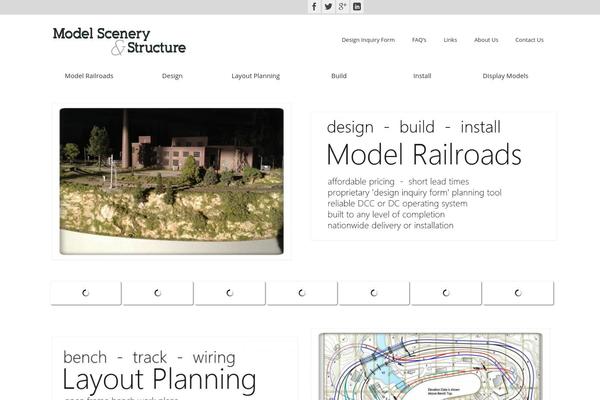The height and width of the screenshot is (400, 600).
Task: Click 'affordable pricing - short lead times' text
Action: tap(398, 181)
